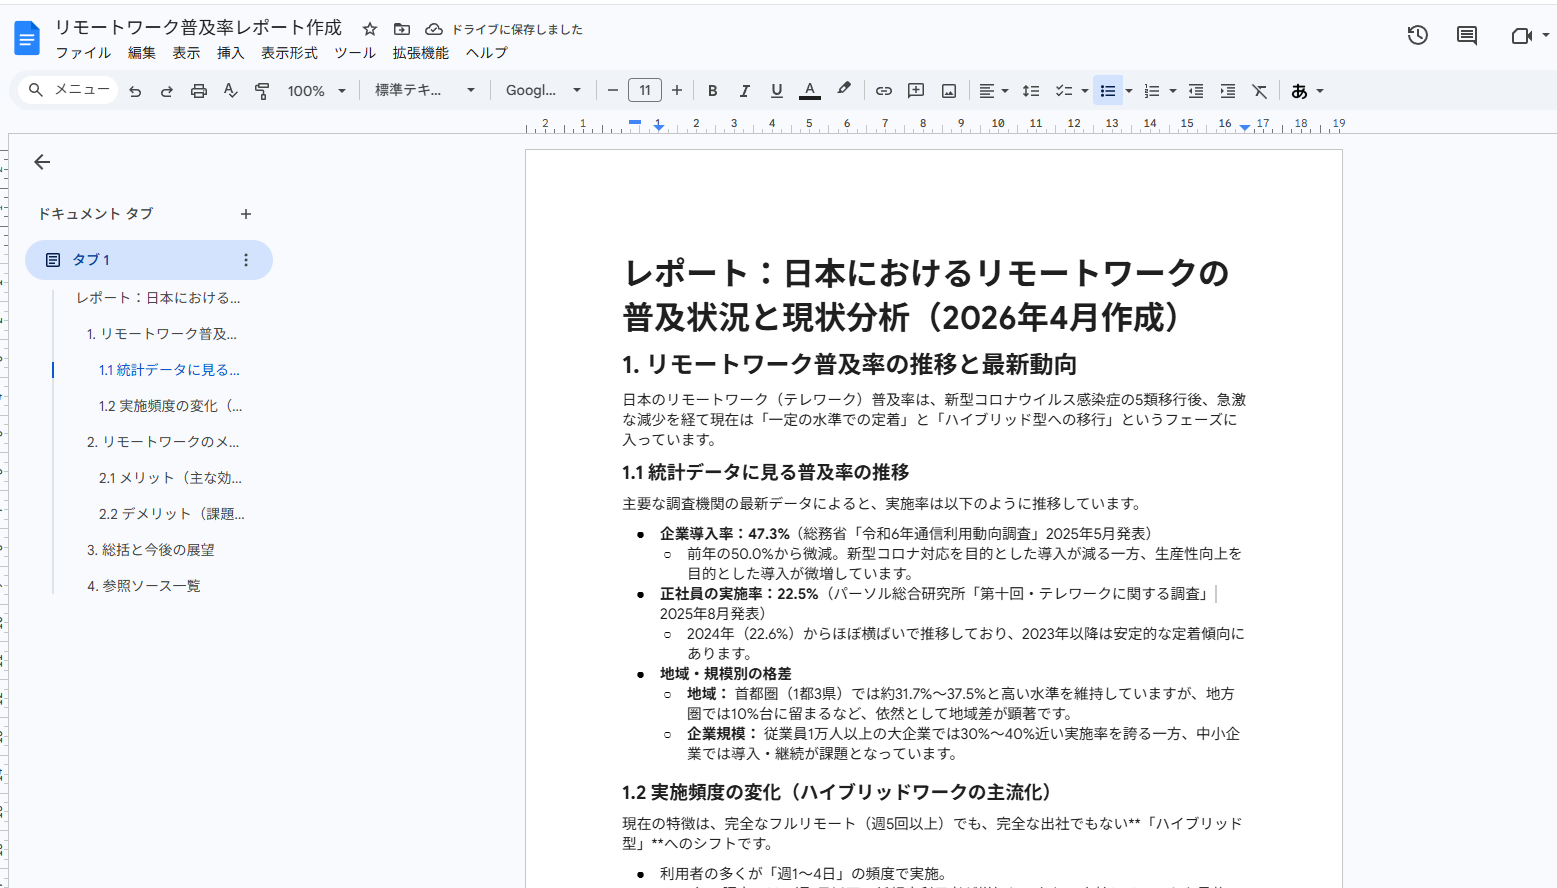Open the text color picker

(x=810, y=91)
